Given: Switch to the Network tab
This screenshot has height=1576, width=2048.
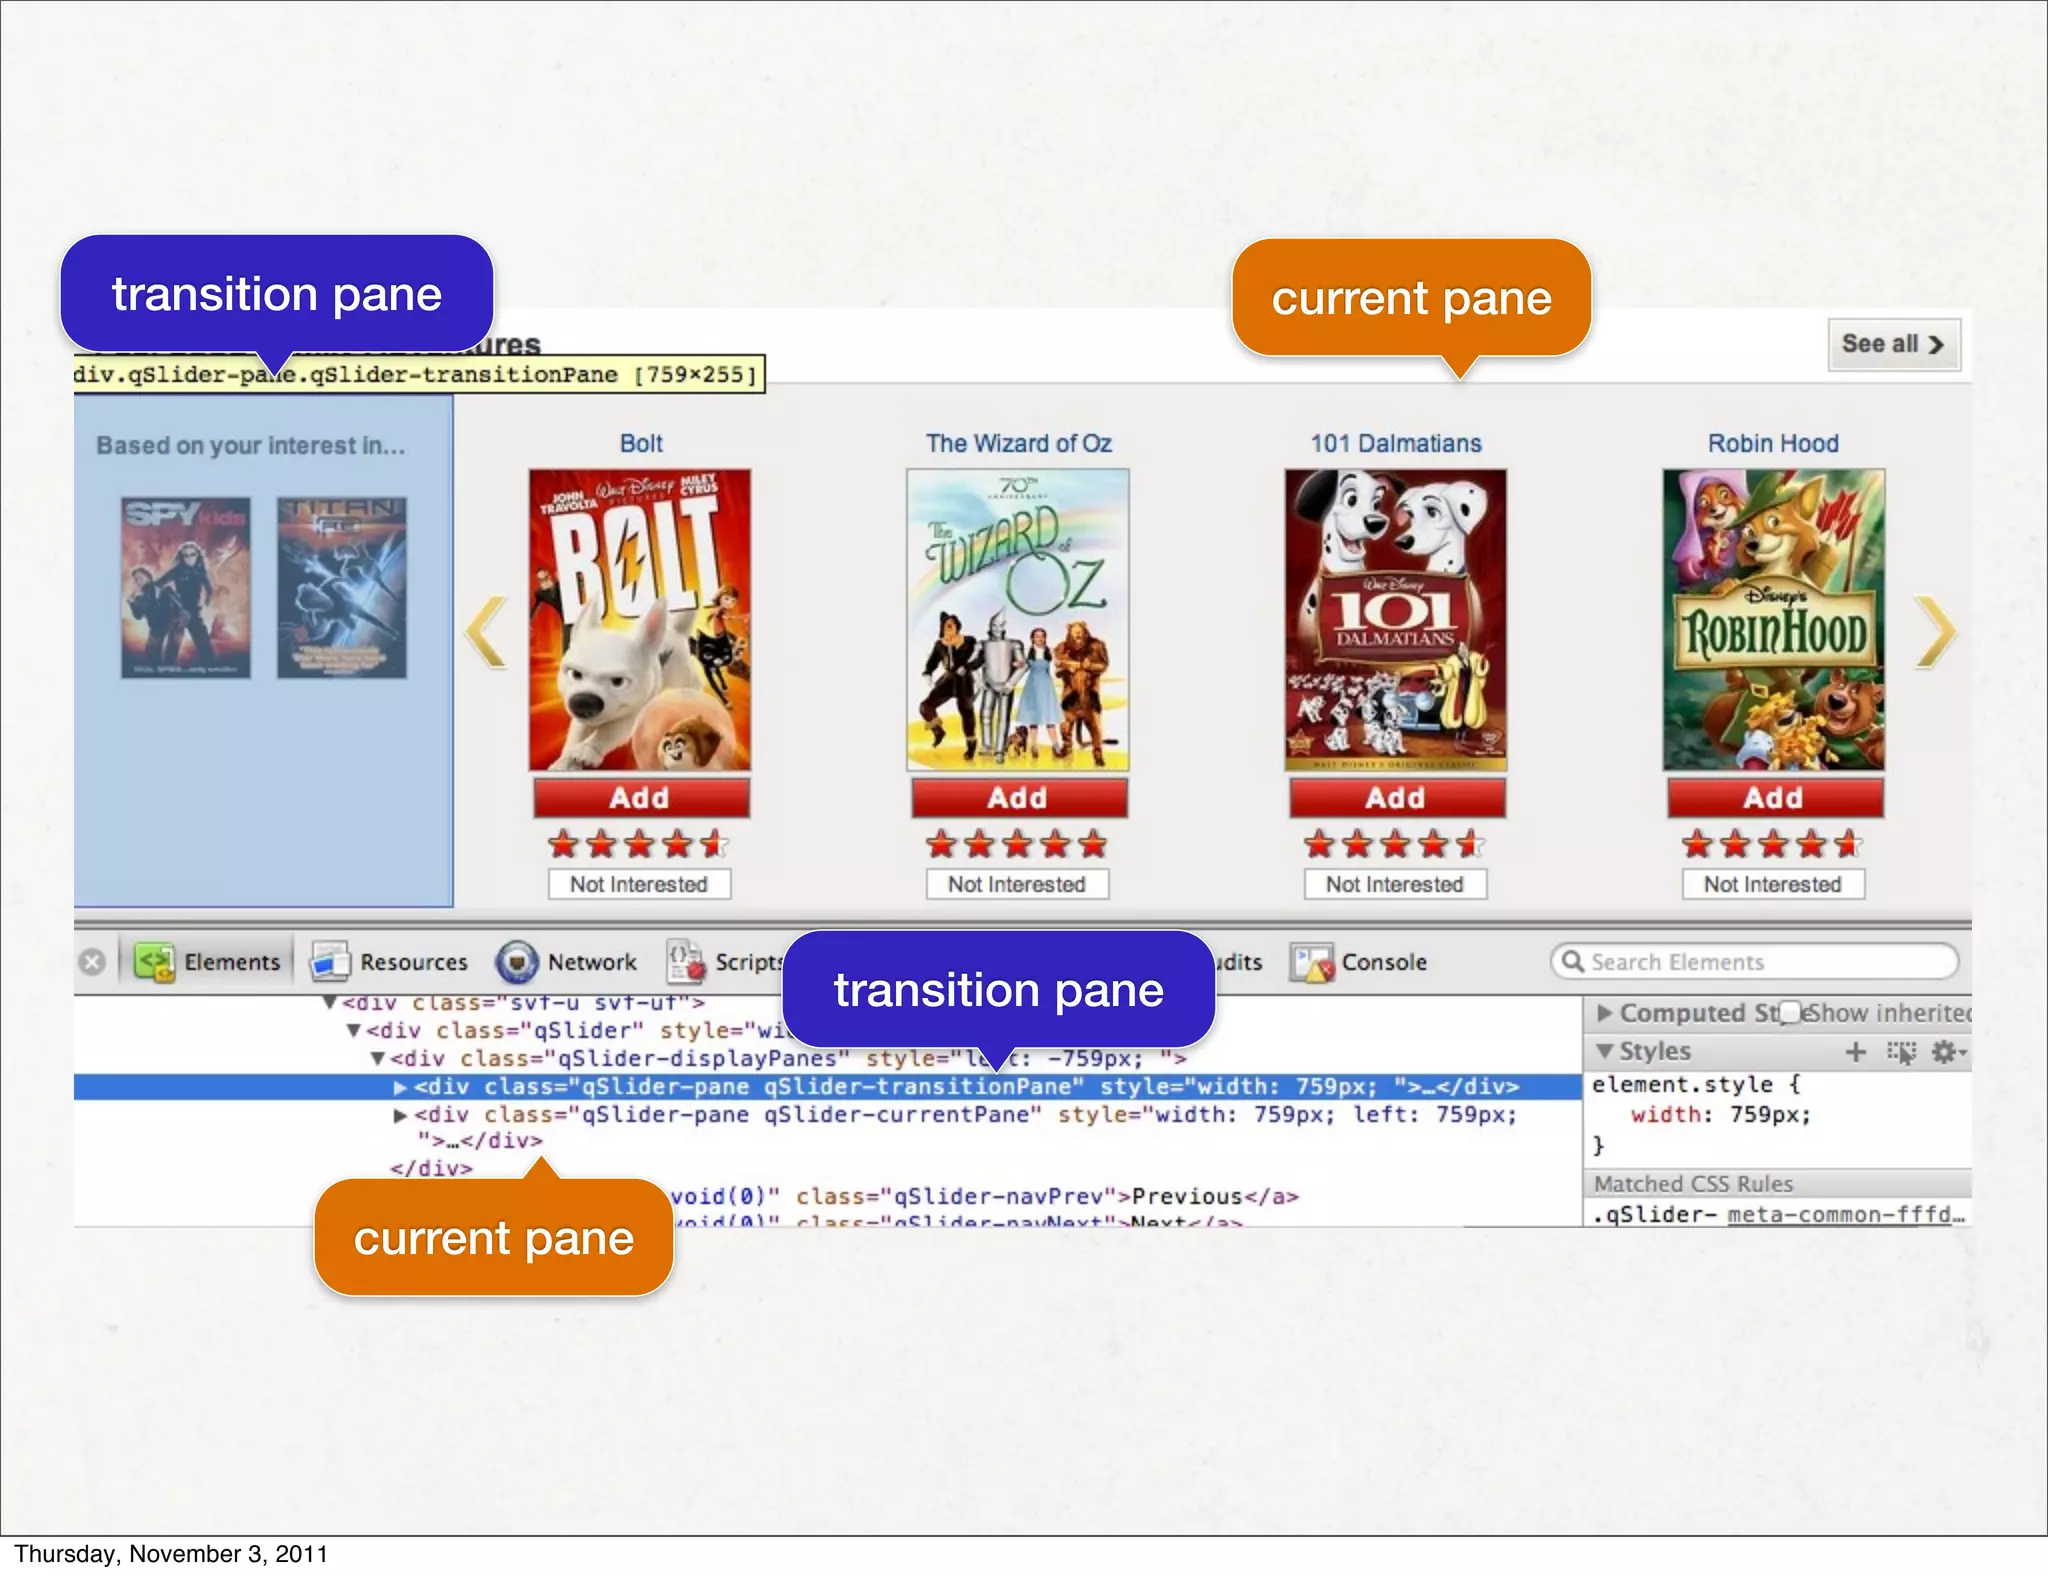Looking at the screenshot, I should click(567, 962).
